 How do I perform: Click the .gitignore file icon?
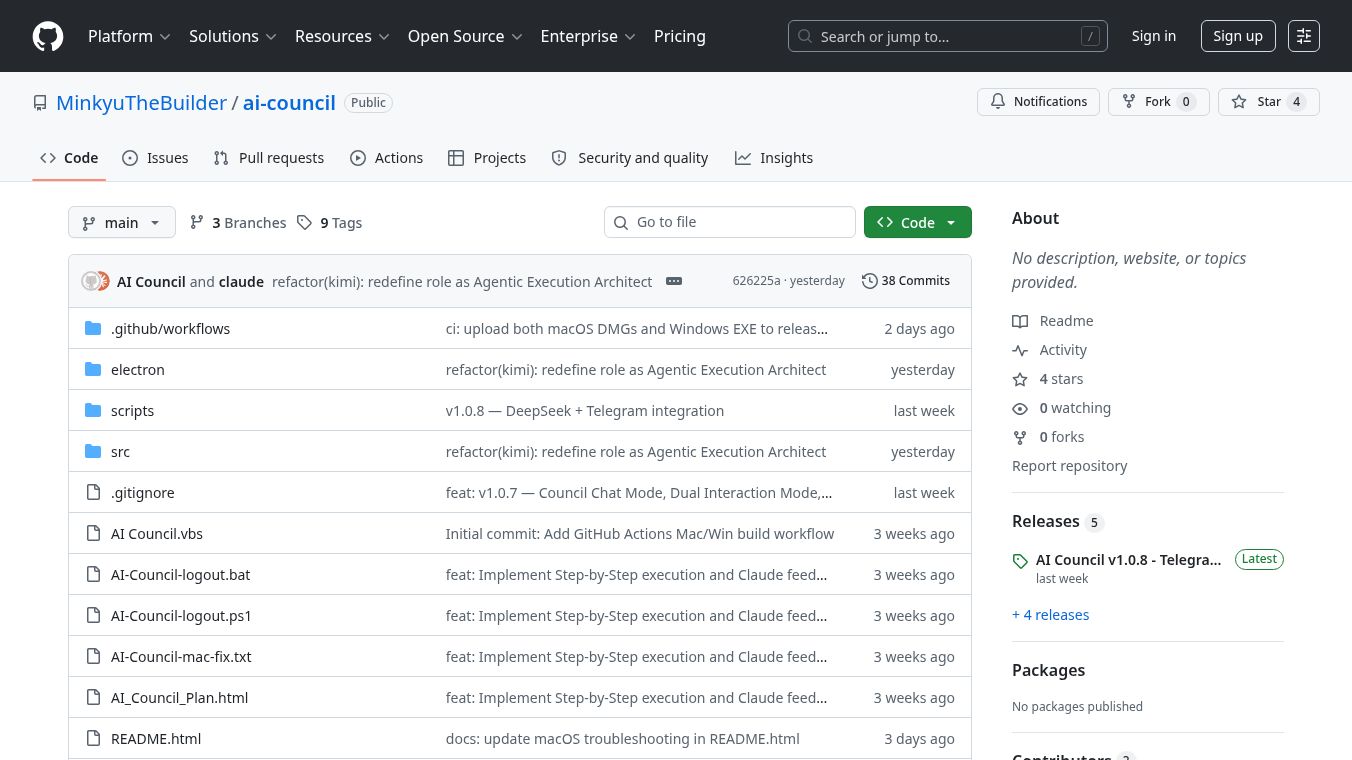[x=93, y=492]
